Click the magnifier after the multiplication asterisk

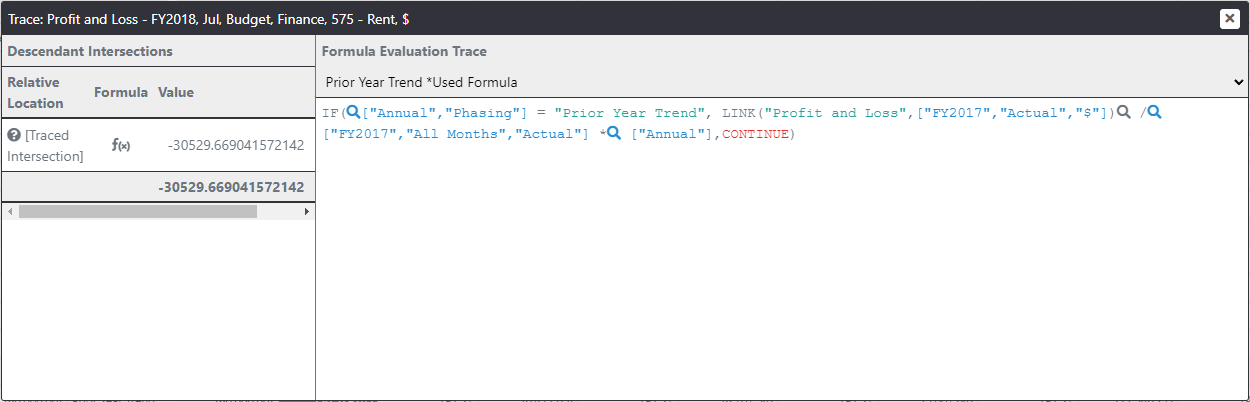tap(614, 133)
